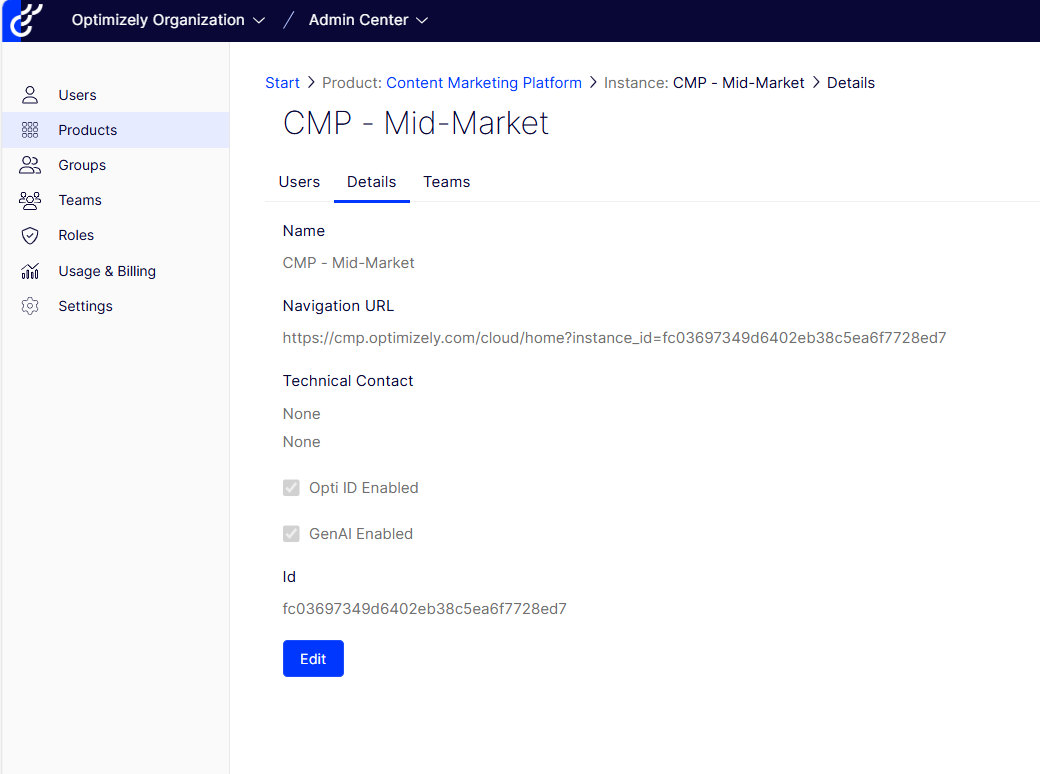Follow the Start breadcrumb link
The height and width of the screenshot is (774, 1040).
pos(282,83)
